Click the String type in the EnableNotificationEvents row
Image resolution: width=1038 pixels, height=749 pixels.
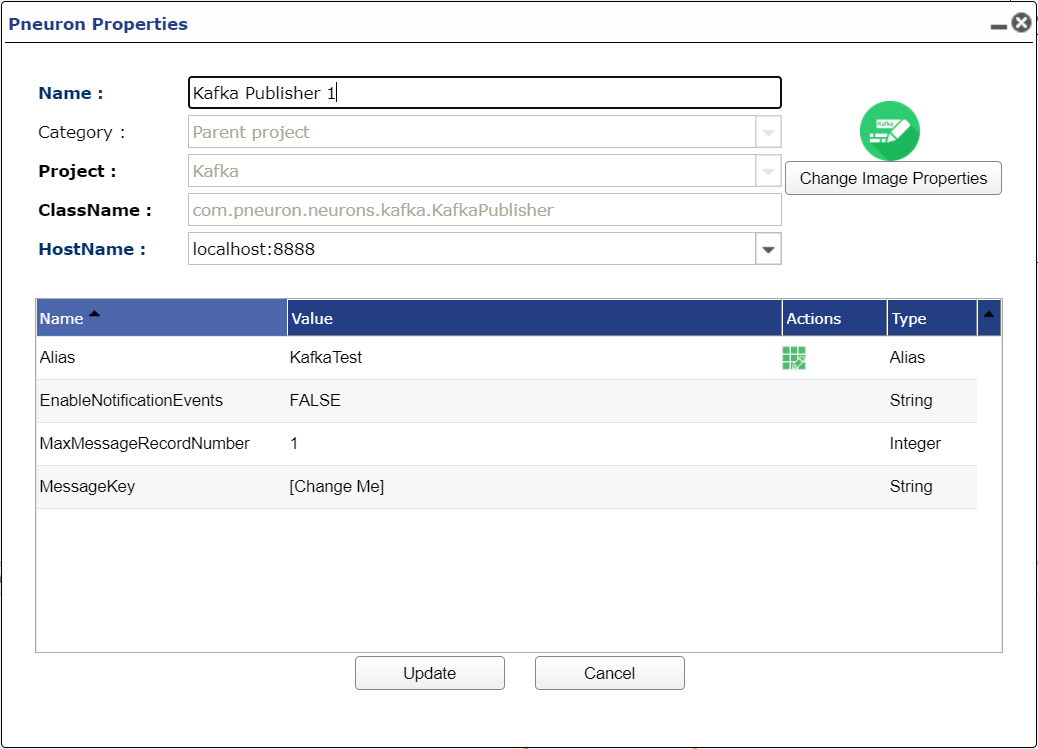(x=911, y=401)
